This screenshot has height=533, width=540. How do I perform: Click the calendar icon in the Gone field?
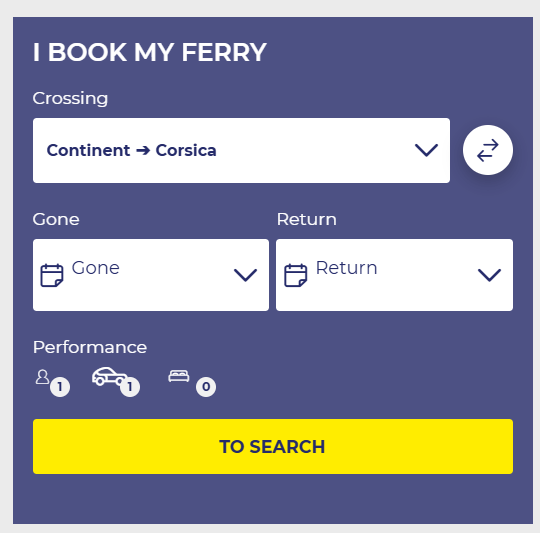[x=52, y=275]
